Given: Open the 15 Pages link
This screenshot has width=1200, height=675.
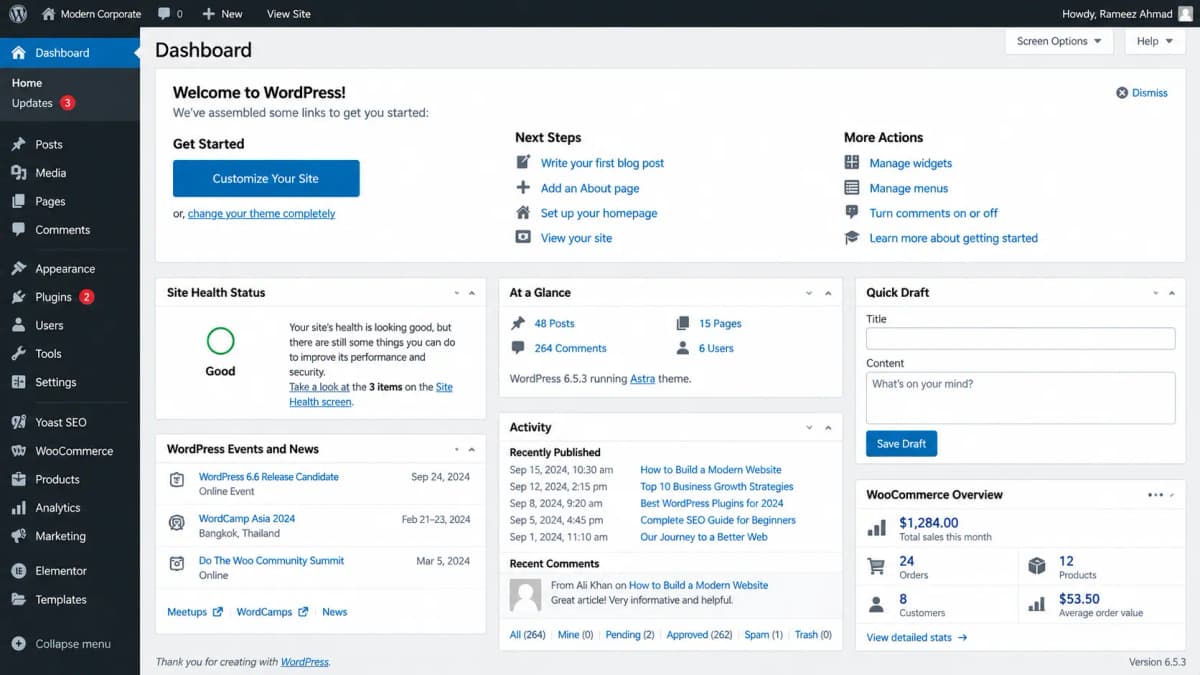Looking at the screenshot, I should (720, 323).
